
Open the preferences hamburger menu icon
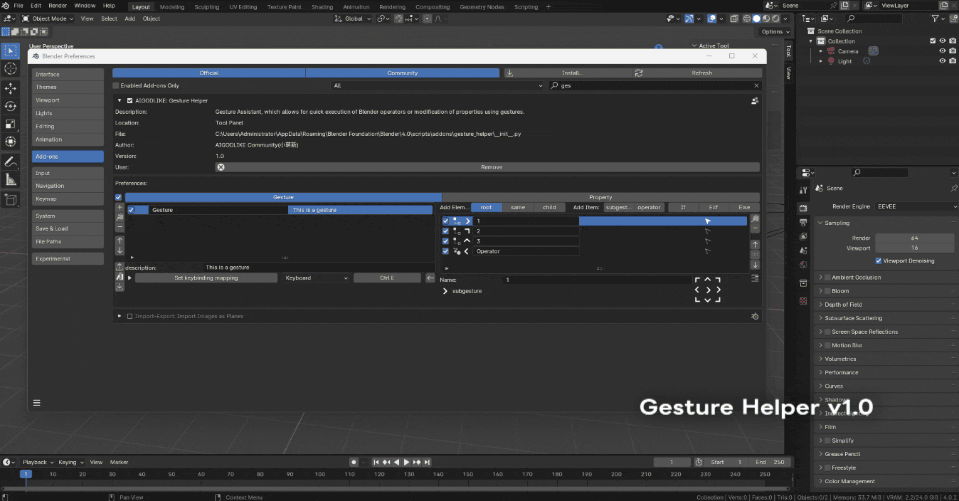[37, 403]
